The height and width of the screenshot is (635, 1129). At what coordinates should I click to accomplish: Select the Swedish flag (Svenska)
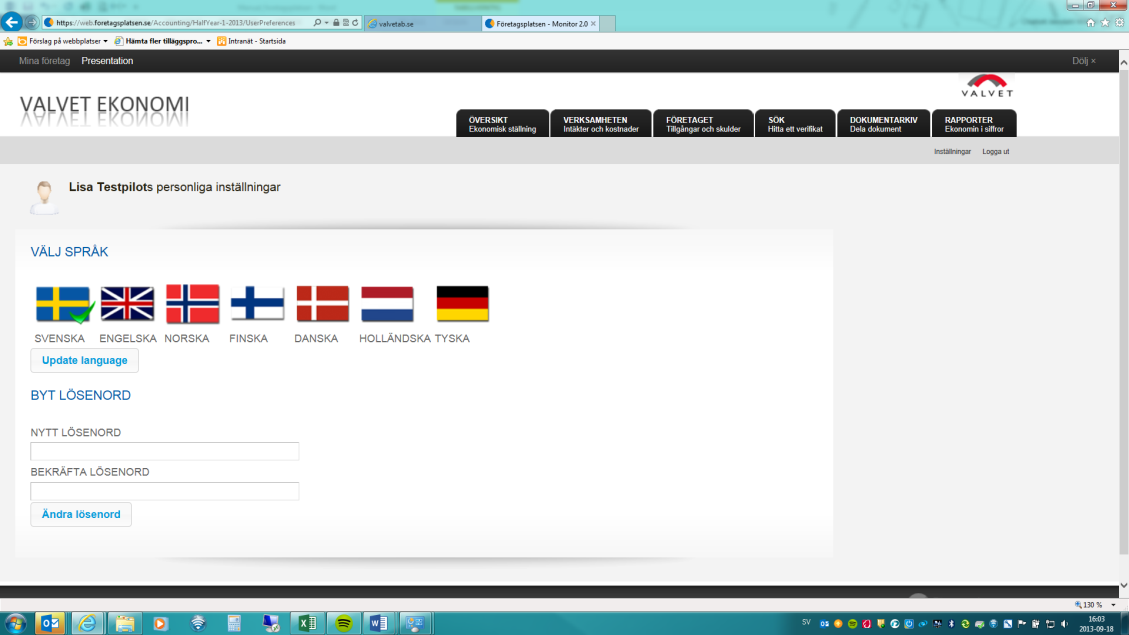coord(63,304)
